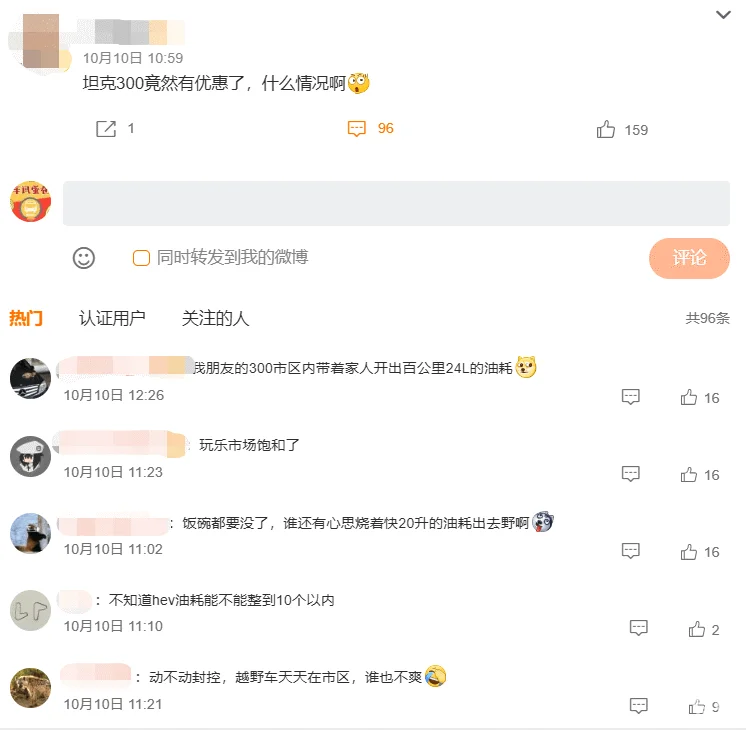Expand the post options chevron
Screen dimensions: 746x730
pyautogui.click(x=723, y=15)
